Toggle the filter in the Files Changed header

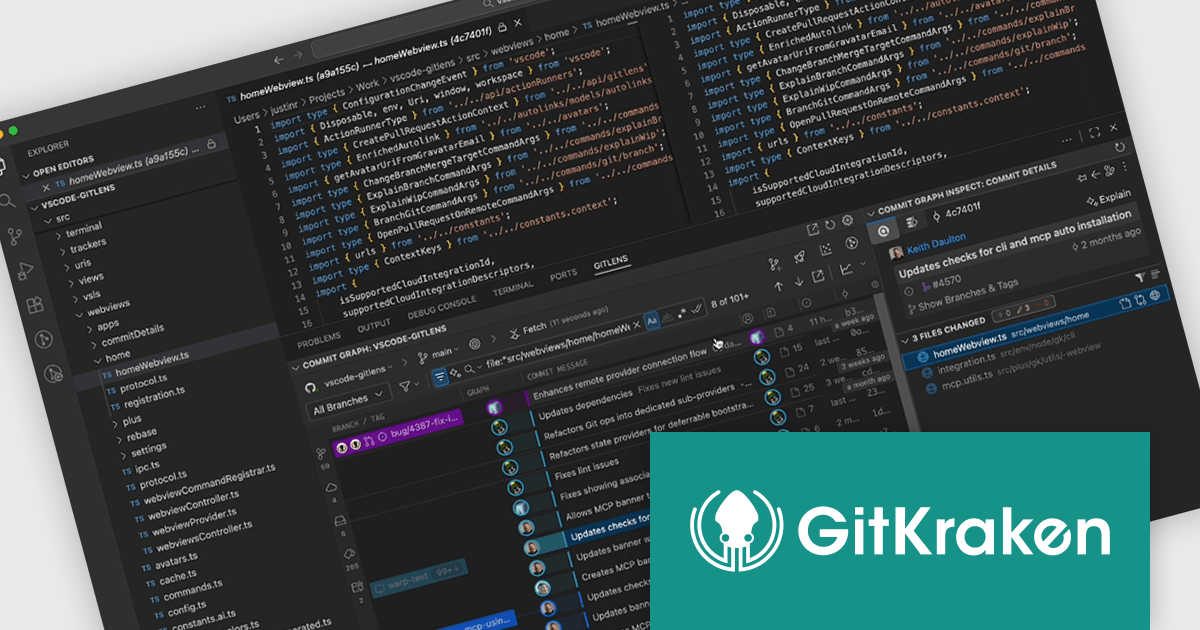pos(1141,276)
